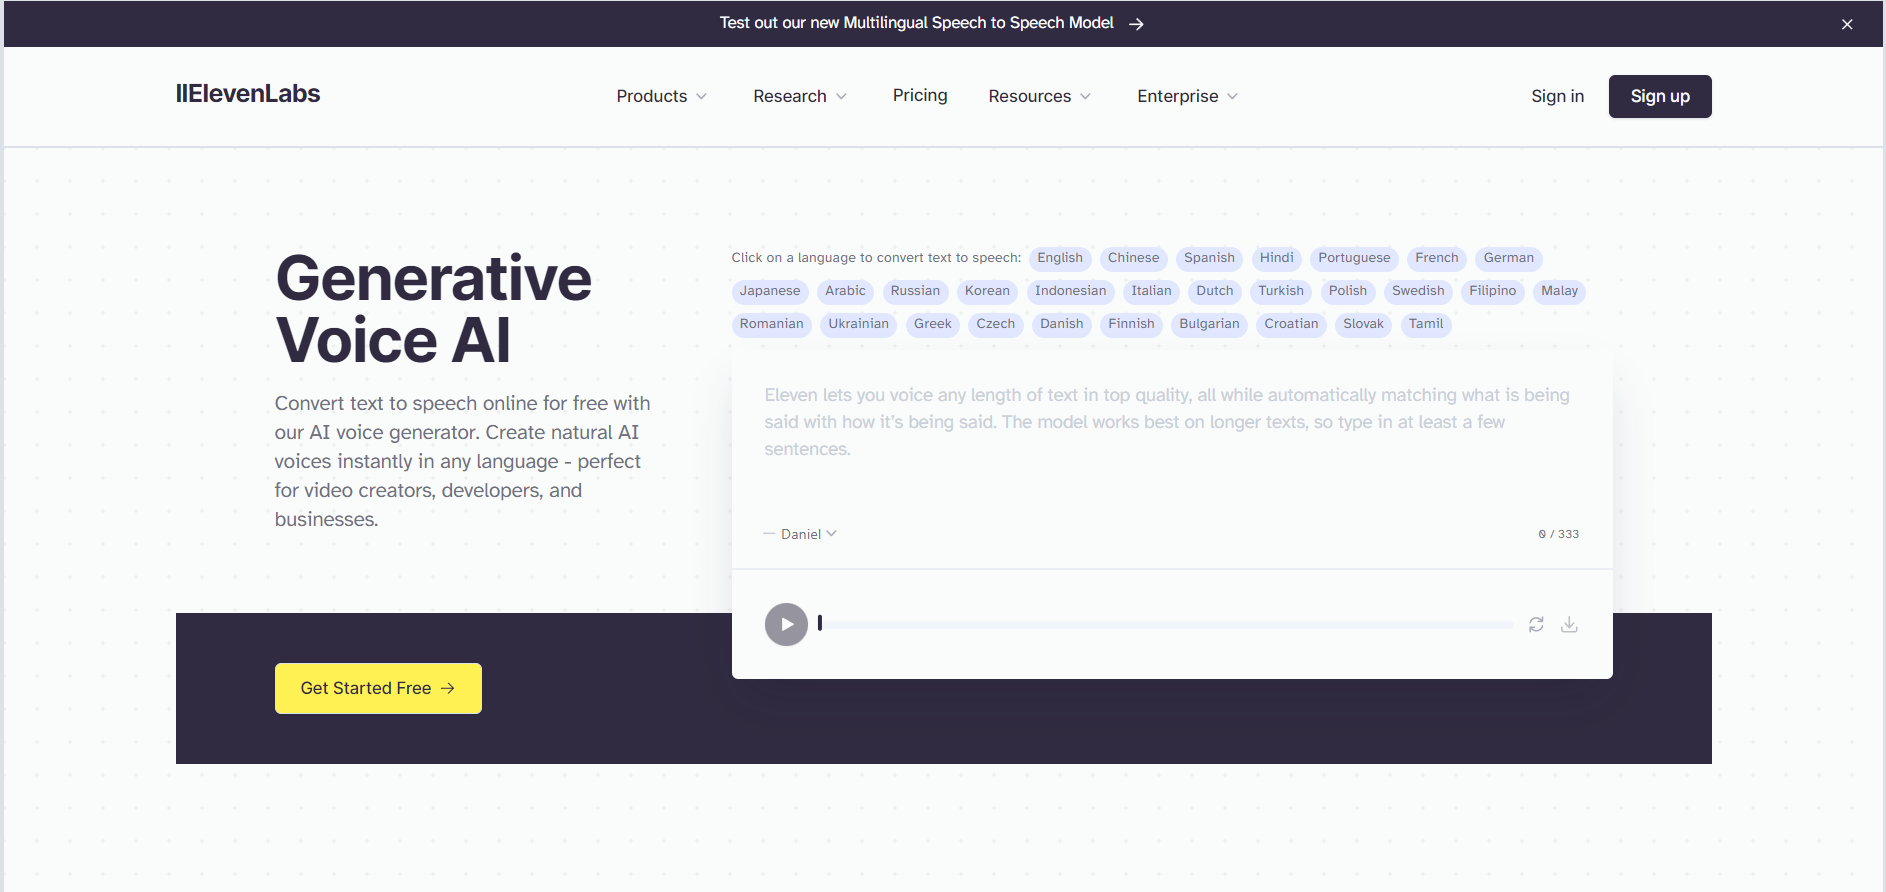This screenshot has width=1886, height=892.
Task: Convert text using the Czech chip
Action: coord(996,324)
